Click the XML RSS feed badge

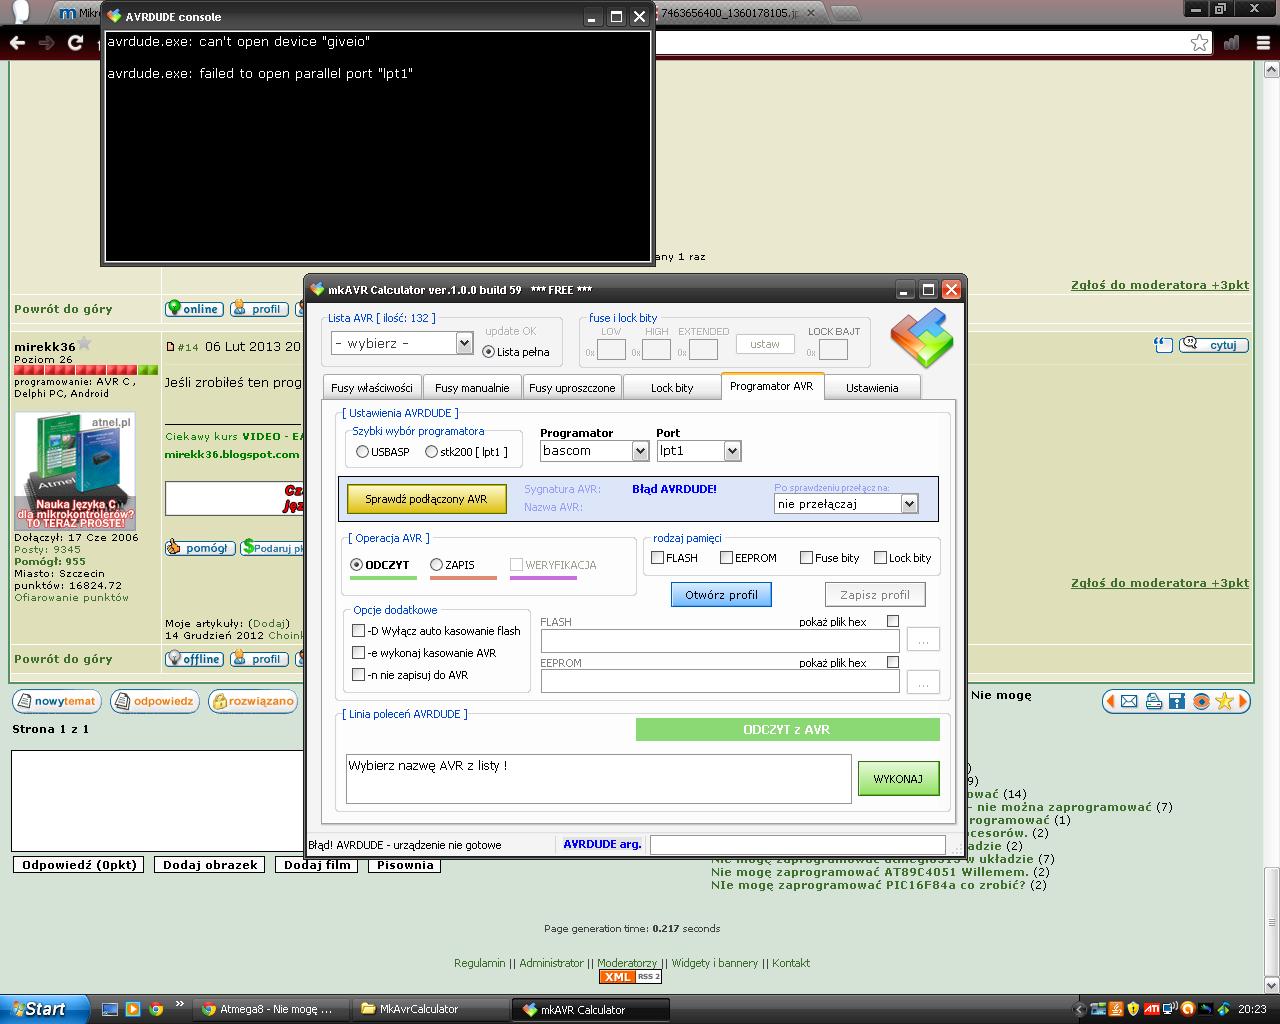click(x=630, y=976)
